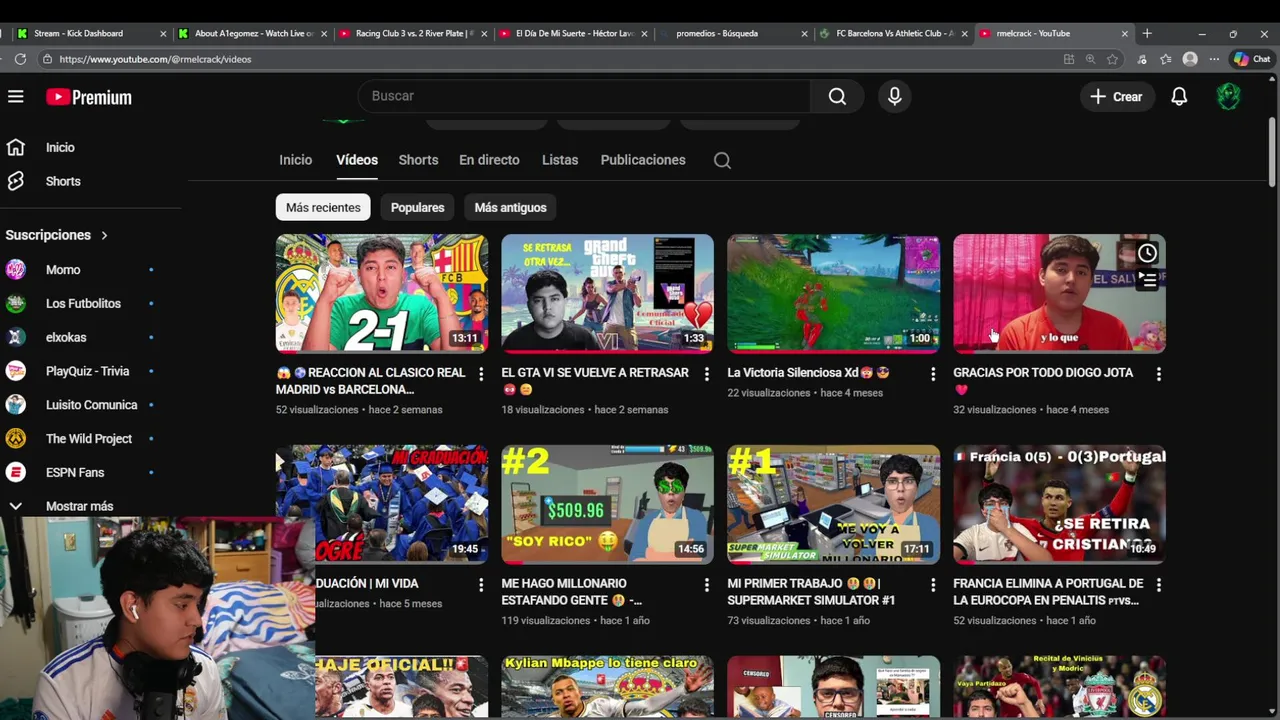Open options for ME HAGO MILLONARIO video

707,585
